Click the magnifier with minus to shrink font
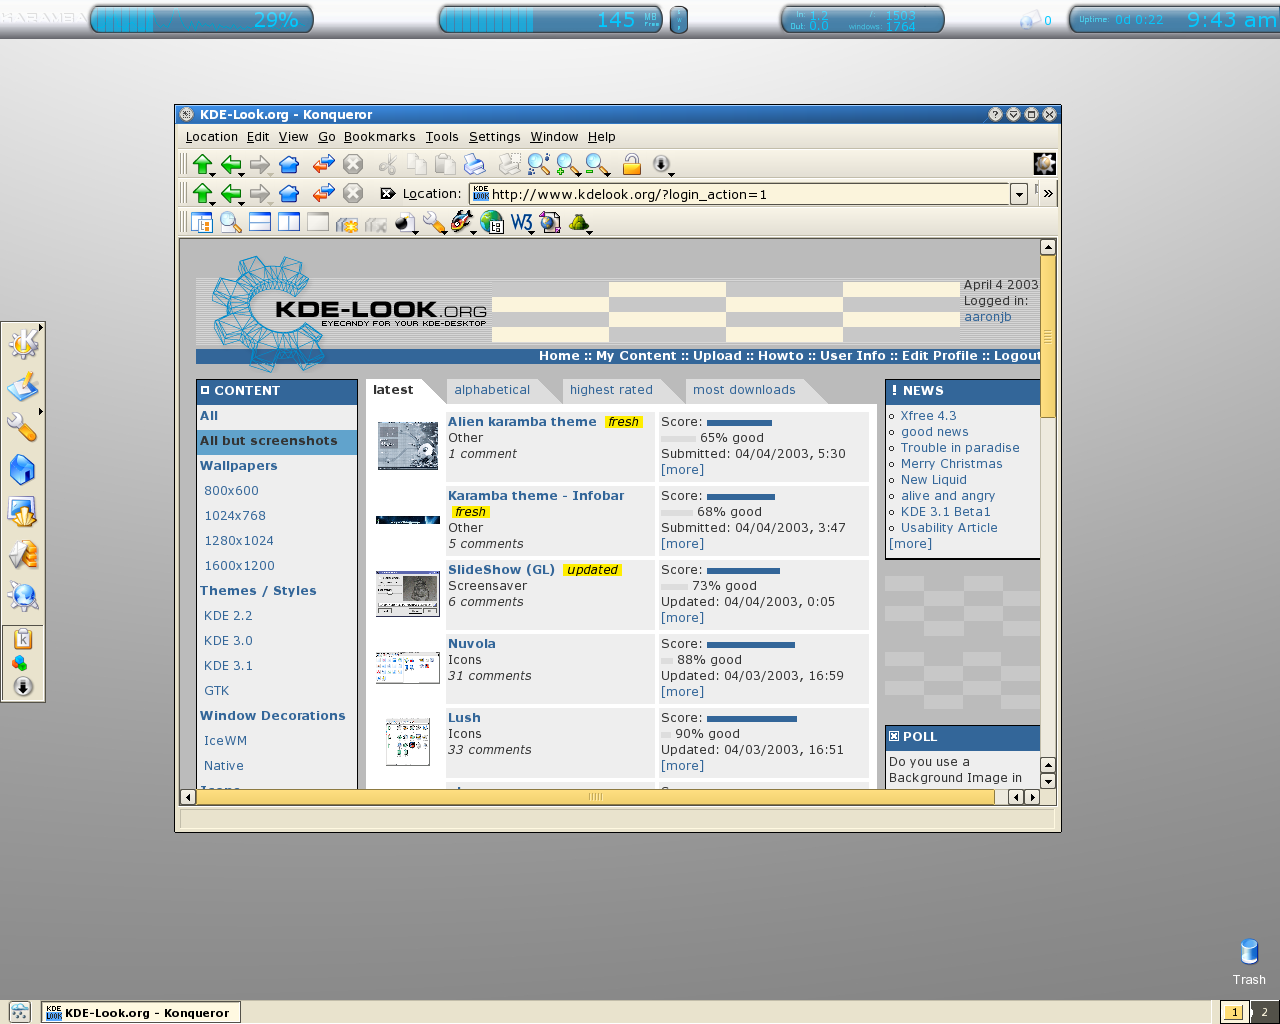Viewport: 1280px width, 1024px height. point(597,164)
